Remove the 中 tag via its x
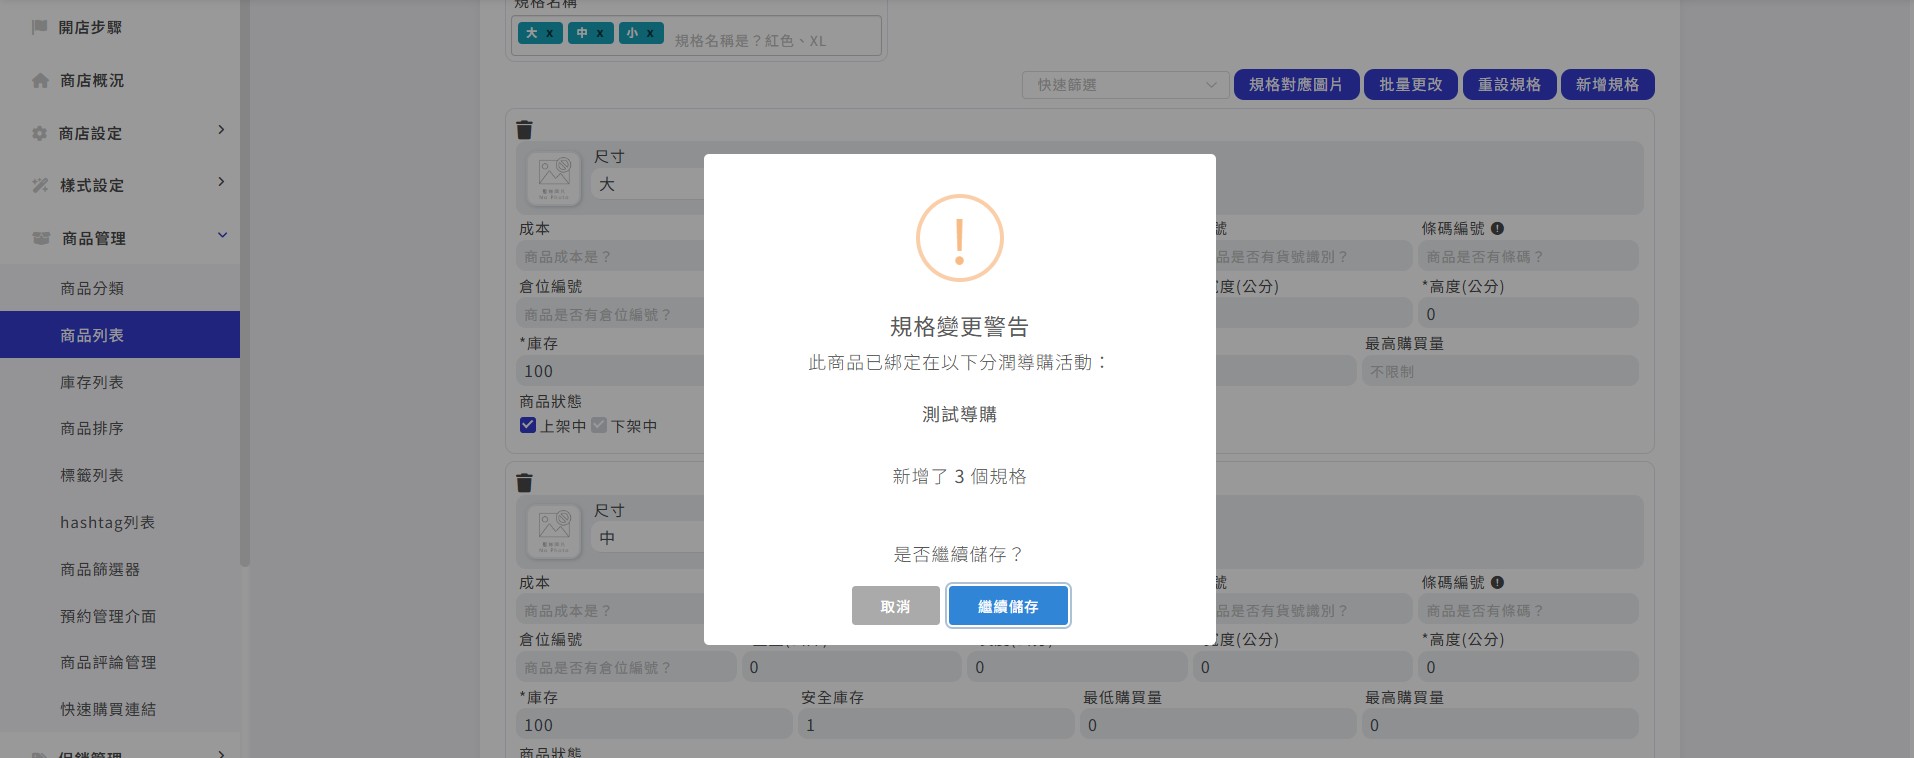This screenshot has height=758, width=1914. (x=599, y=33)
